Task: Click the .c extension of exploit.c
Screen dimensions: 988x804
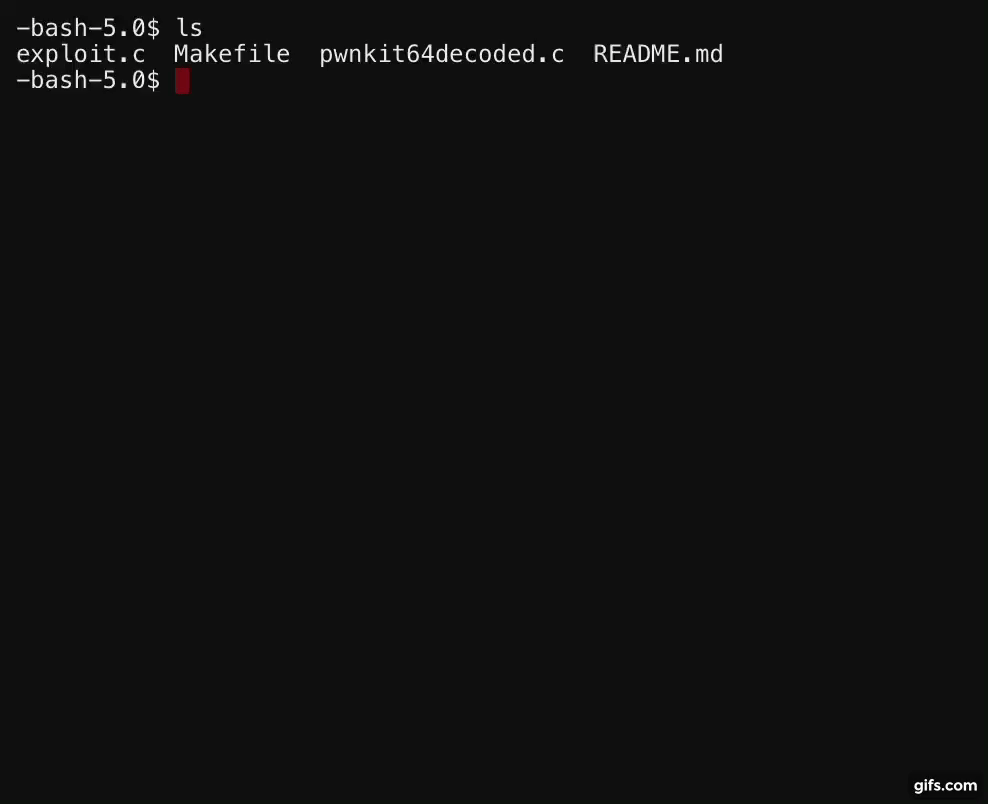Action: coord(131,55)
